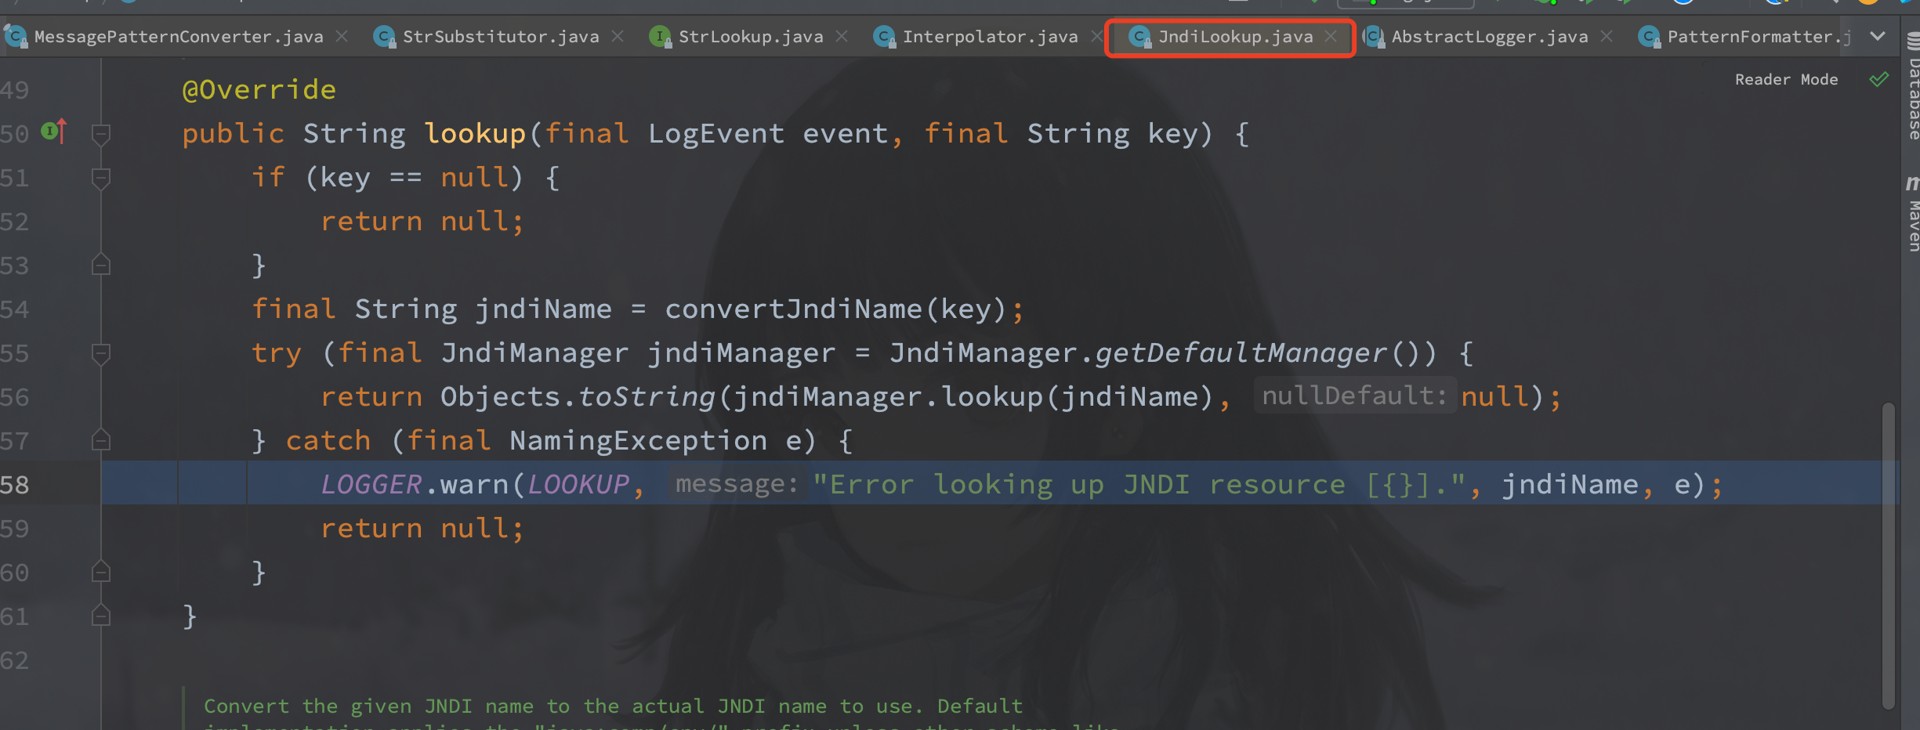Fold the catch marker at line 57
The width and height of the screenshot is (1920, 730).
(x=101, y=440)
